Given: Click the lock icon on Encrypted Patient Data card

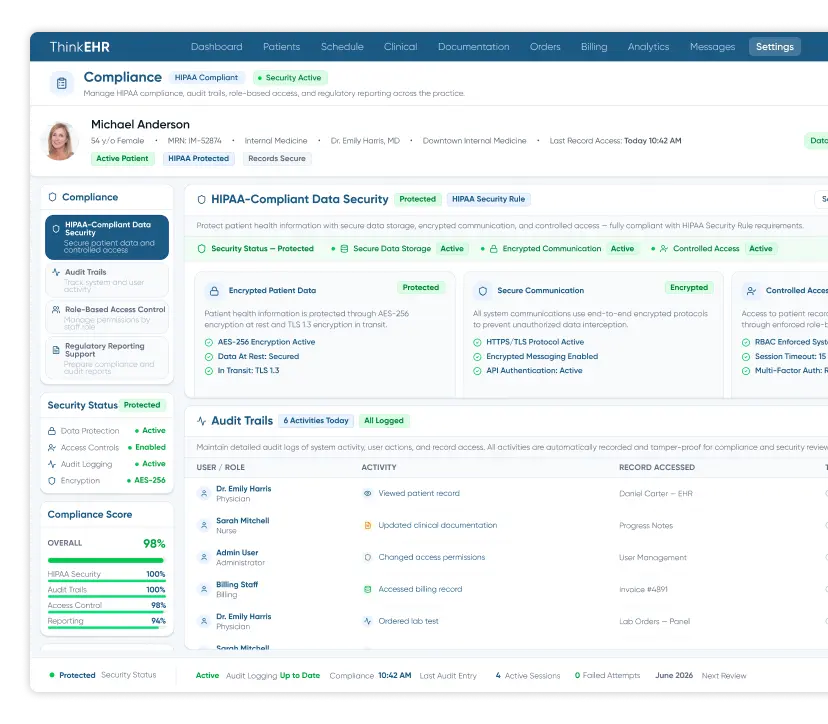Looking at the screenshot, I should [x=214, y=291].
